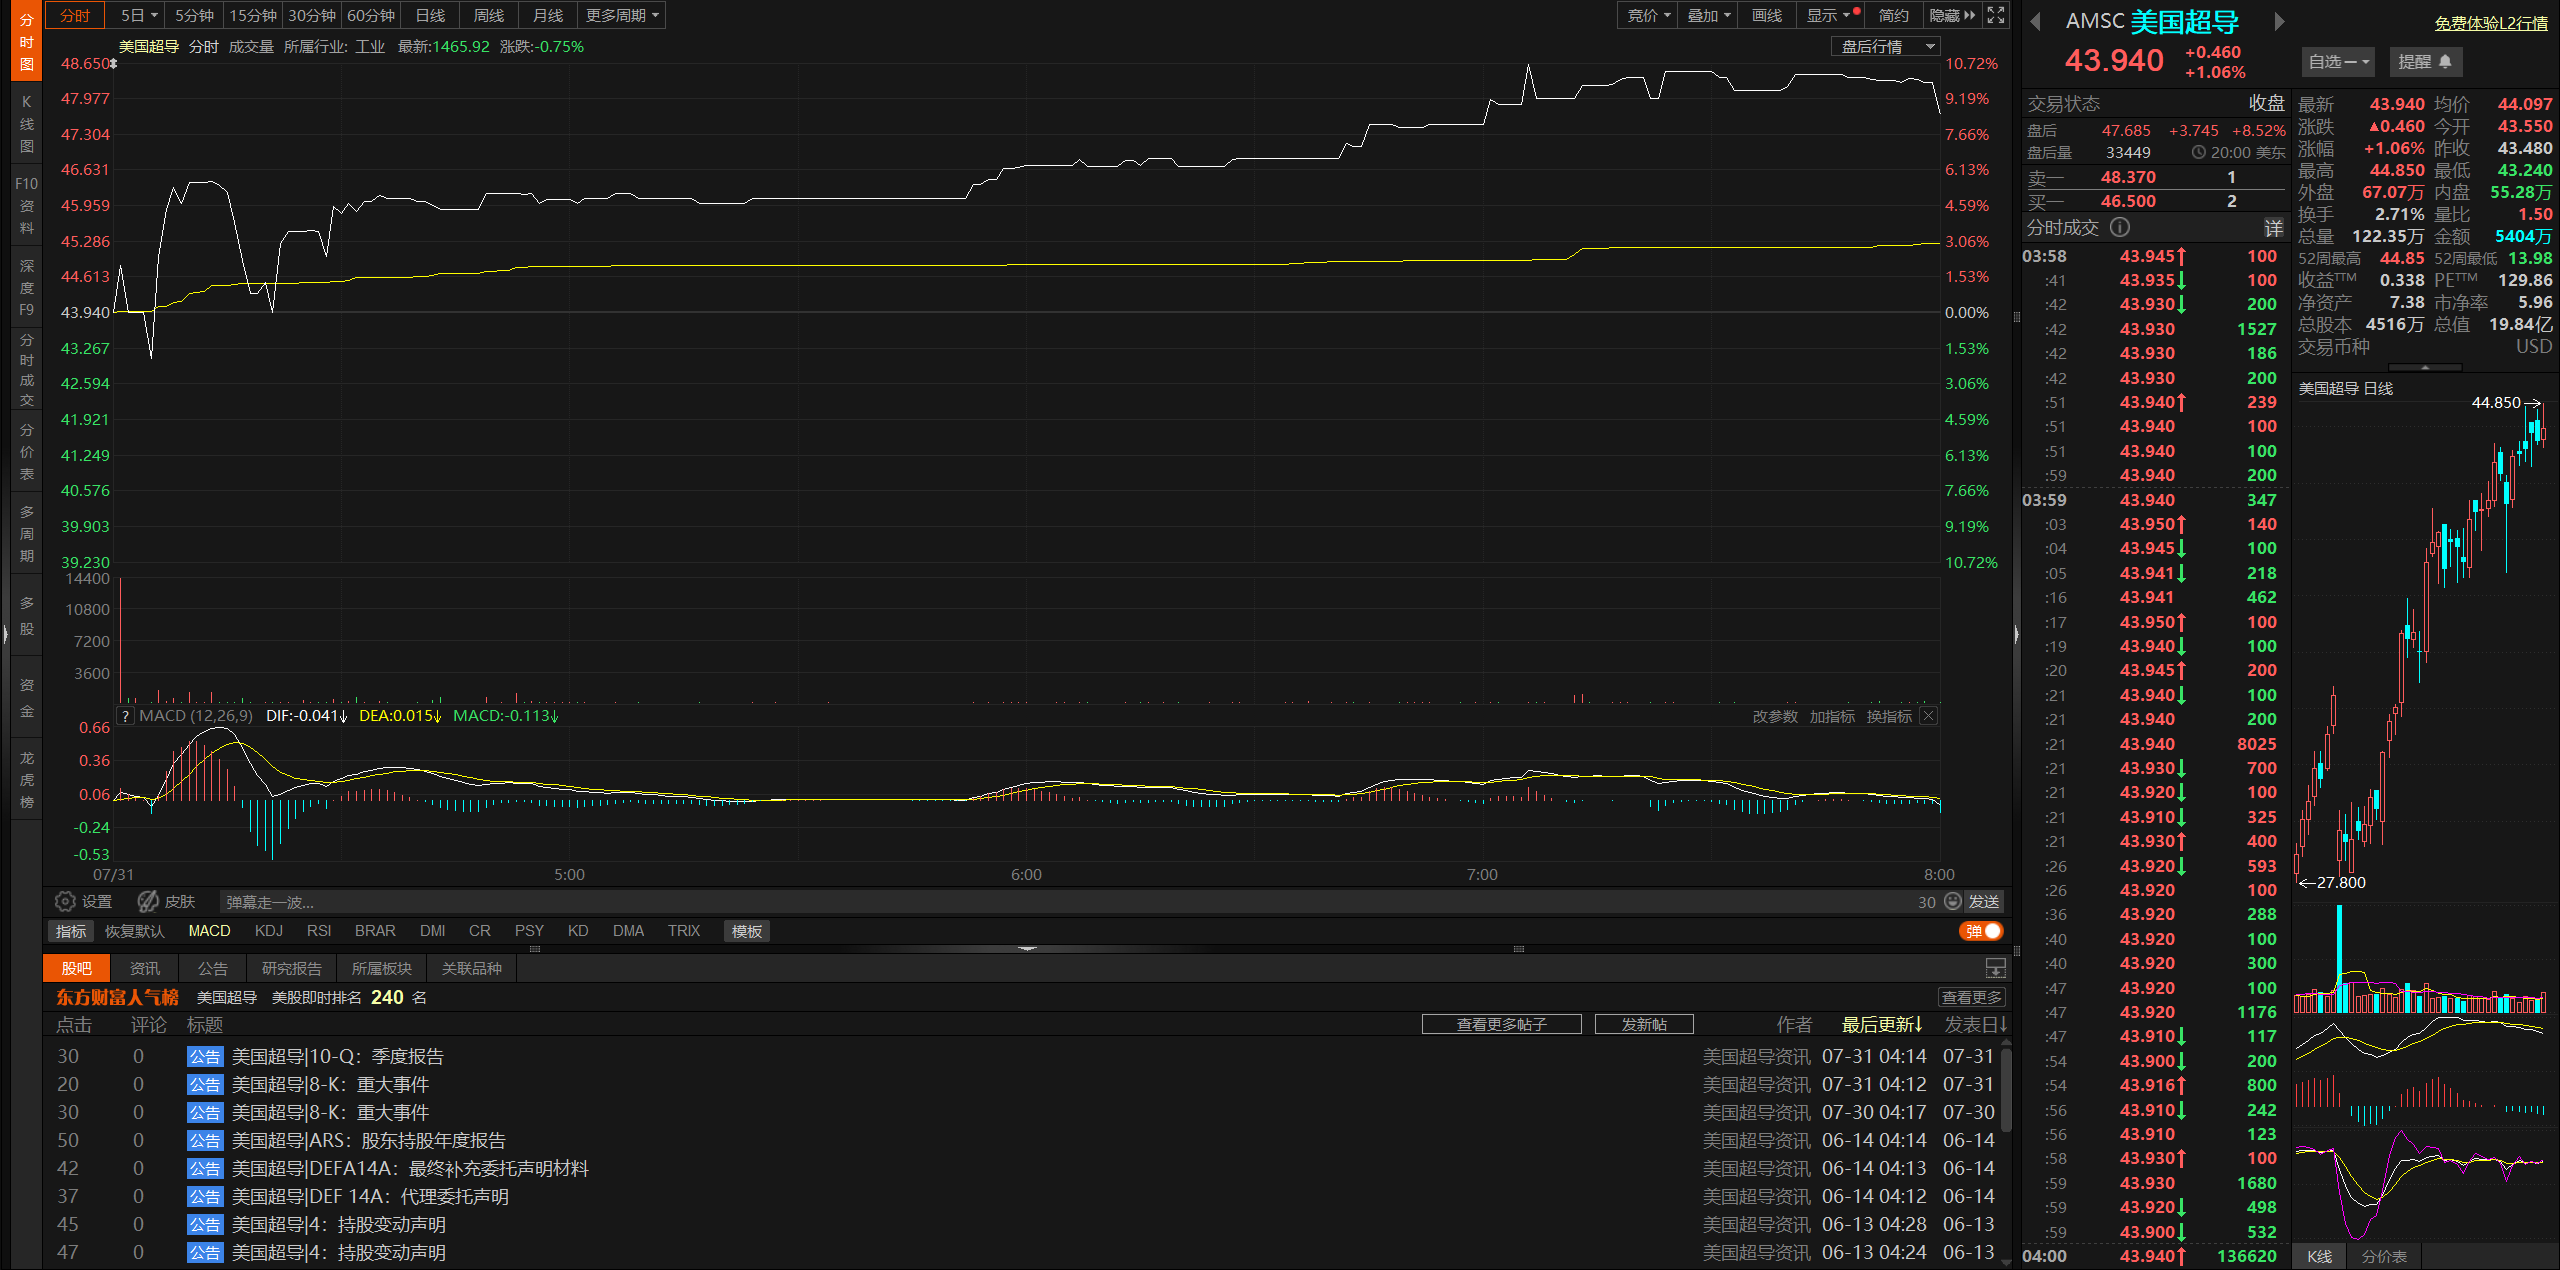
Task: Toggle 简约 simplified view
Action: pos(1893,15)
